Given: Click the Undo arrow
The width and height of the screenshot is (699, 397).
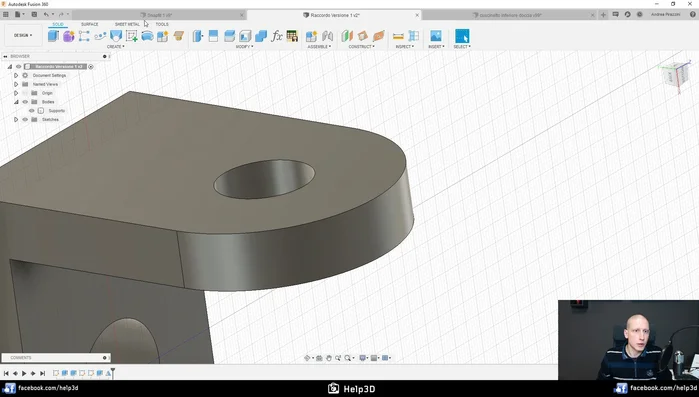Looking at the screenshot, I should point(46,15).
